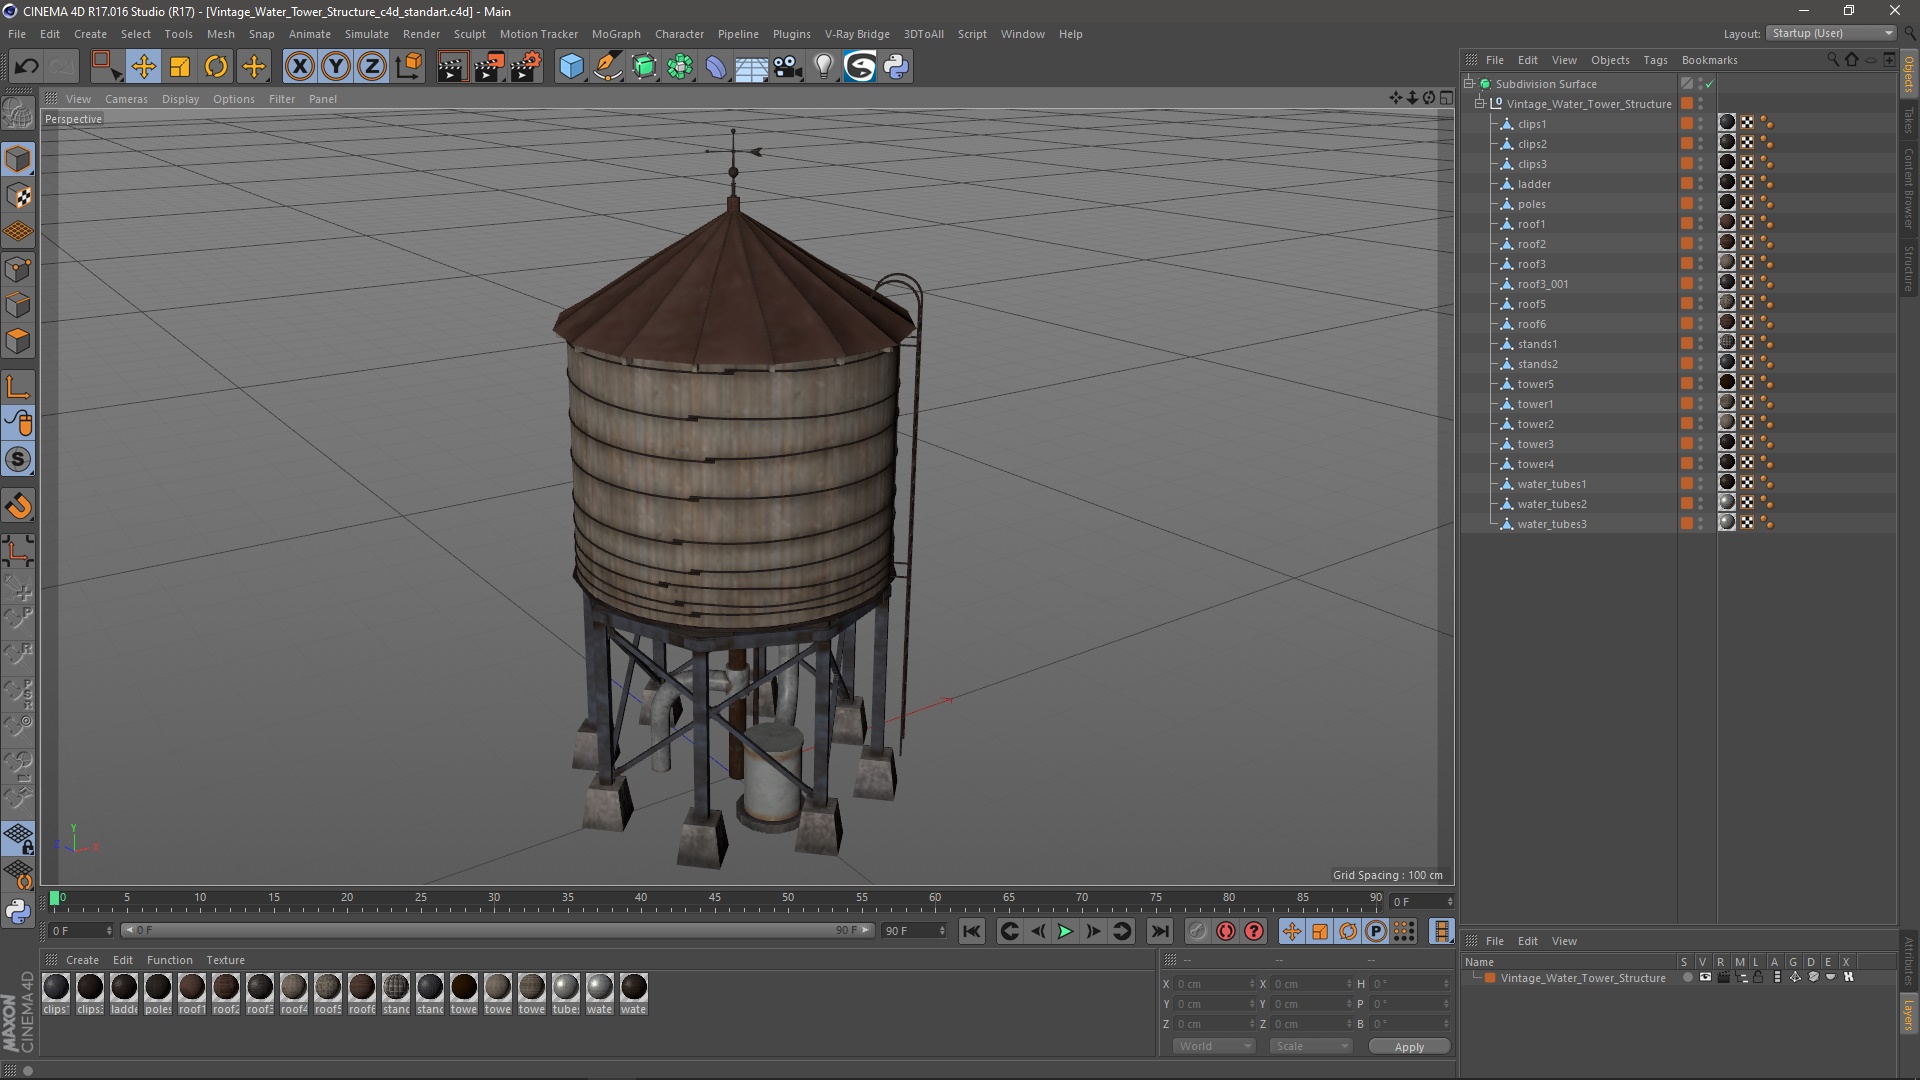
Task: Select roof3_001 object
Action: coord(1543,284)
